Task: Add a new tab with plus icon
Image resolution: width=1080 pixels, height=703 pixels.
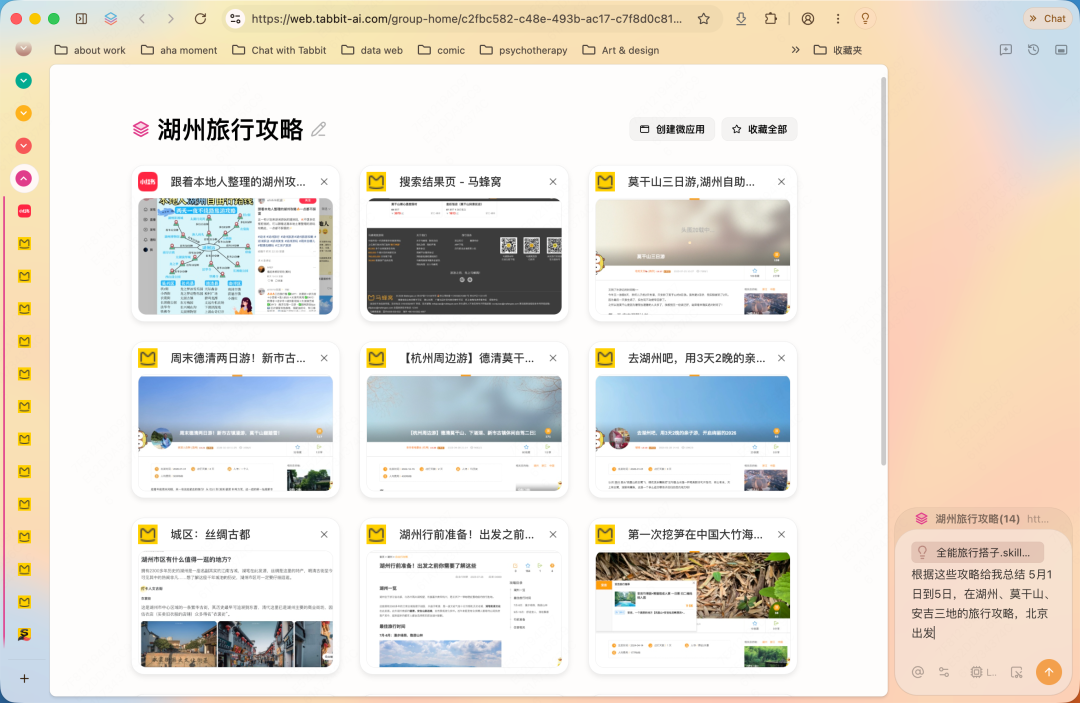Action: point(24,678)
